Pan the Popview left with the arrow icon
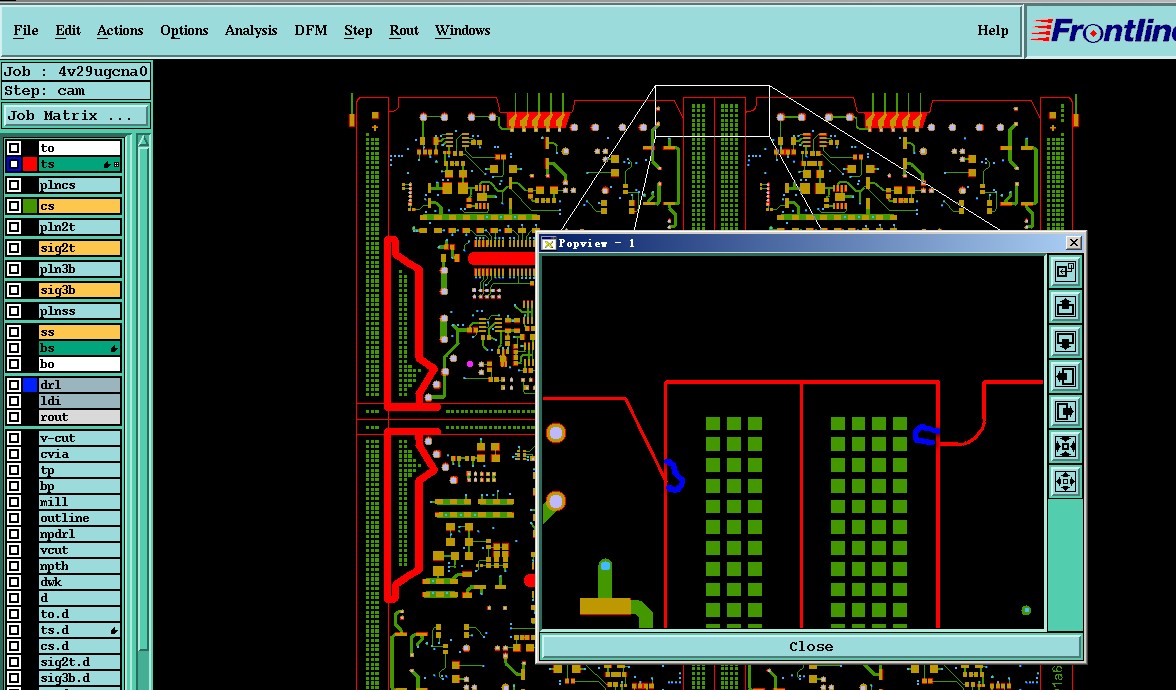Viewport: 1176px width, 690px height. click(1065, 376)
